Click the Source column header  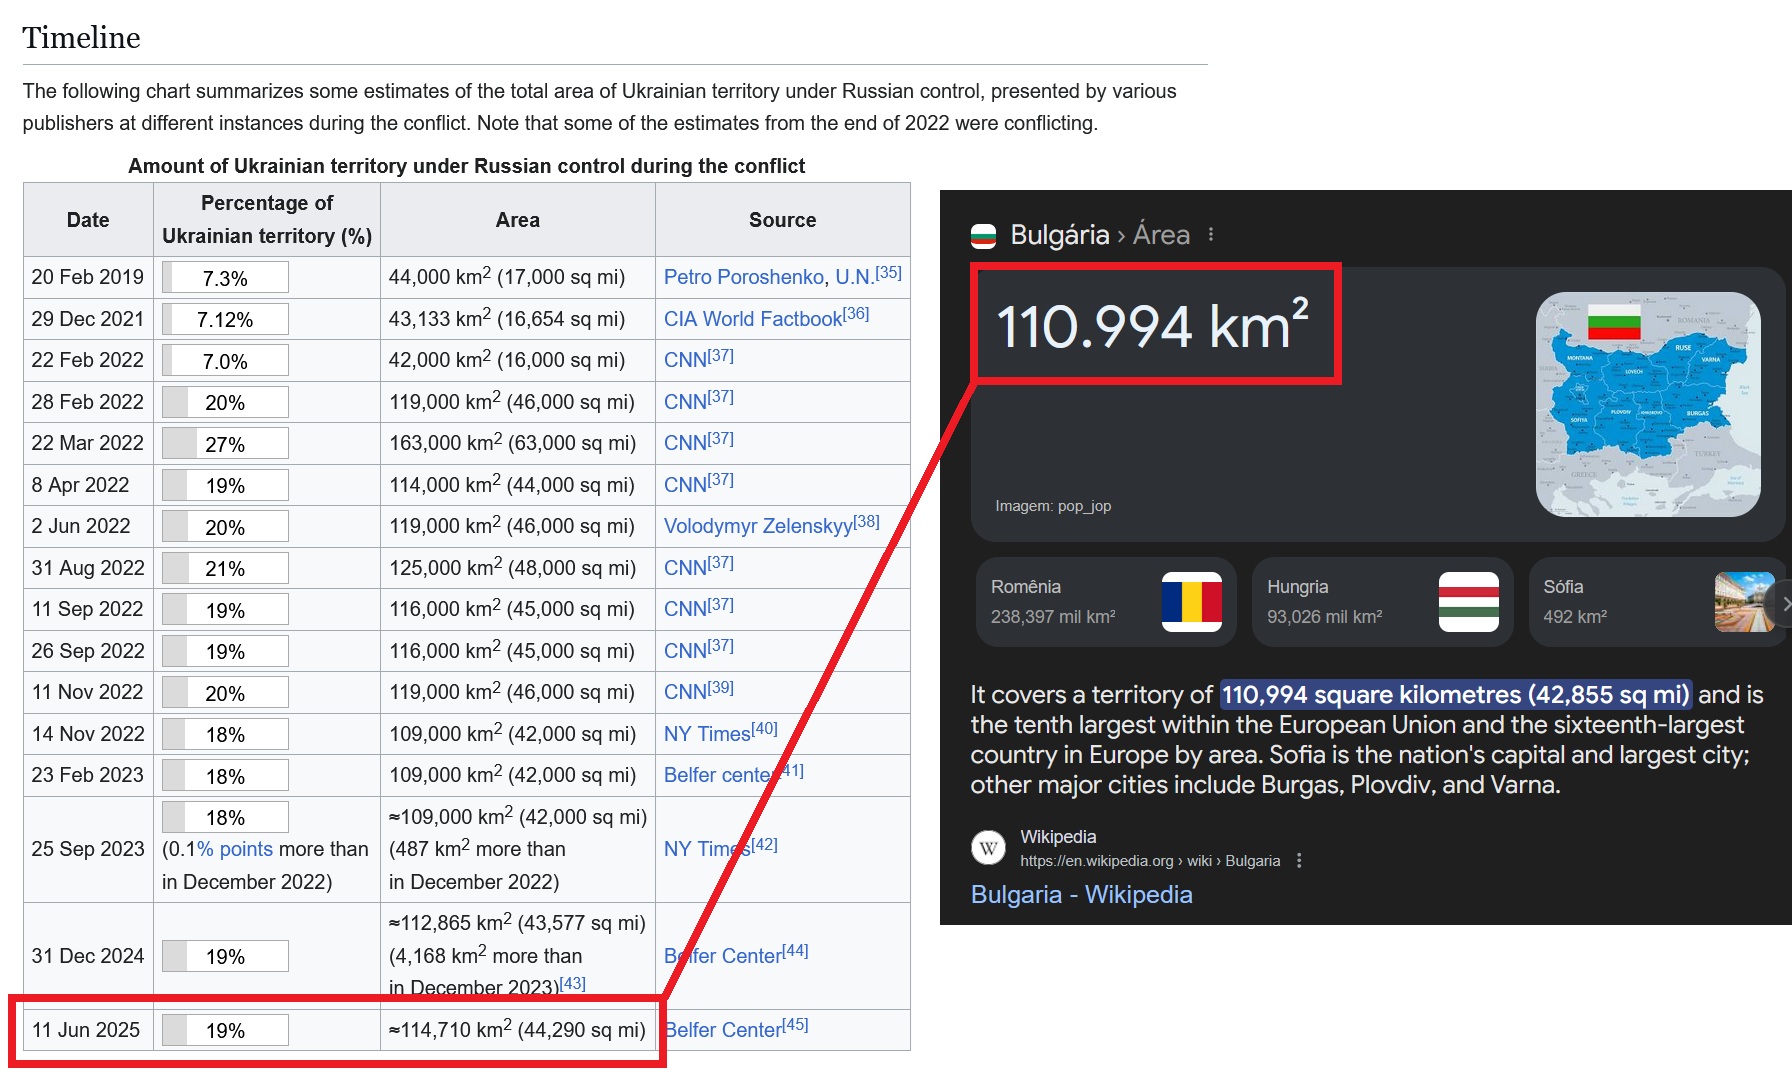pos(783,220)
